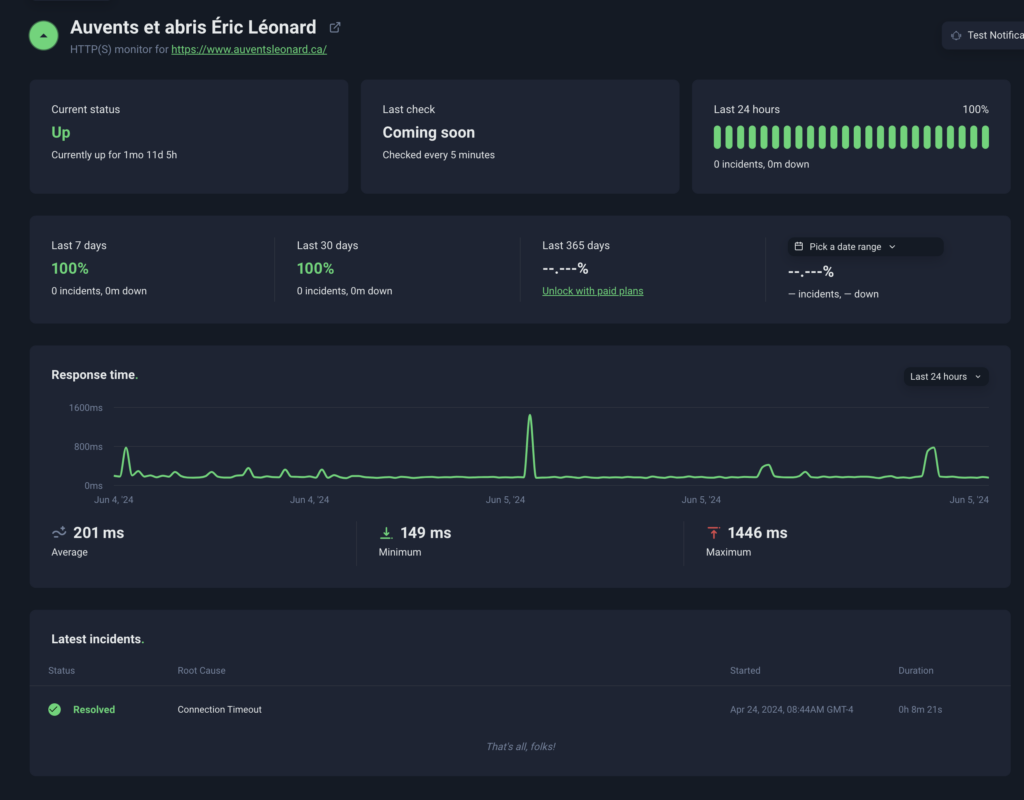
Task: Open the external link icon beside monitor title
Action: point(335,27)
